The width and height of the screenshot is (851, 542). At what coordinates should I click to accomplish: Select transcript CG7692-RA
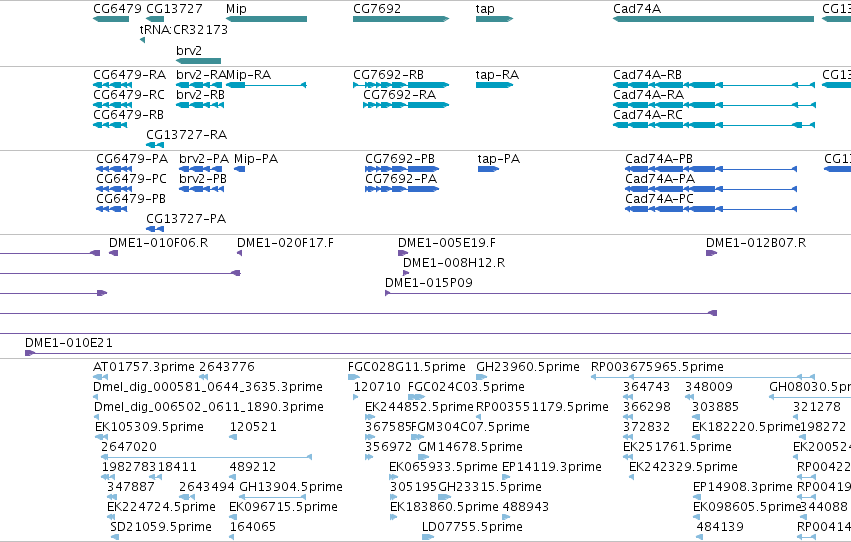[406, 105]
